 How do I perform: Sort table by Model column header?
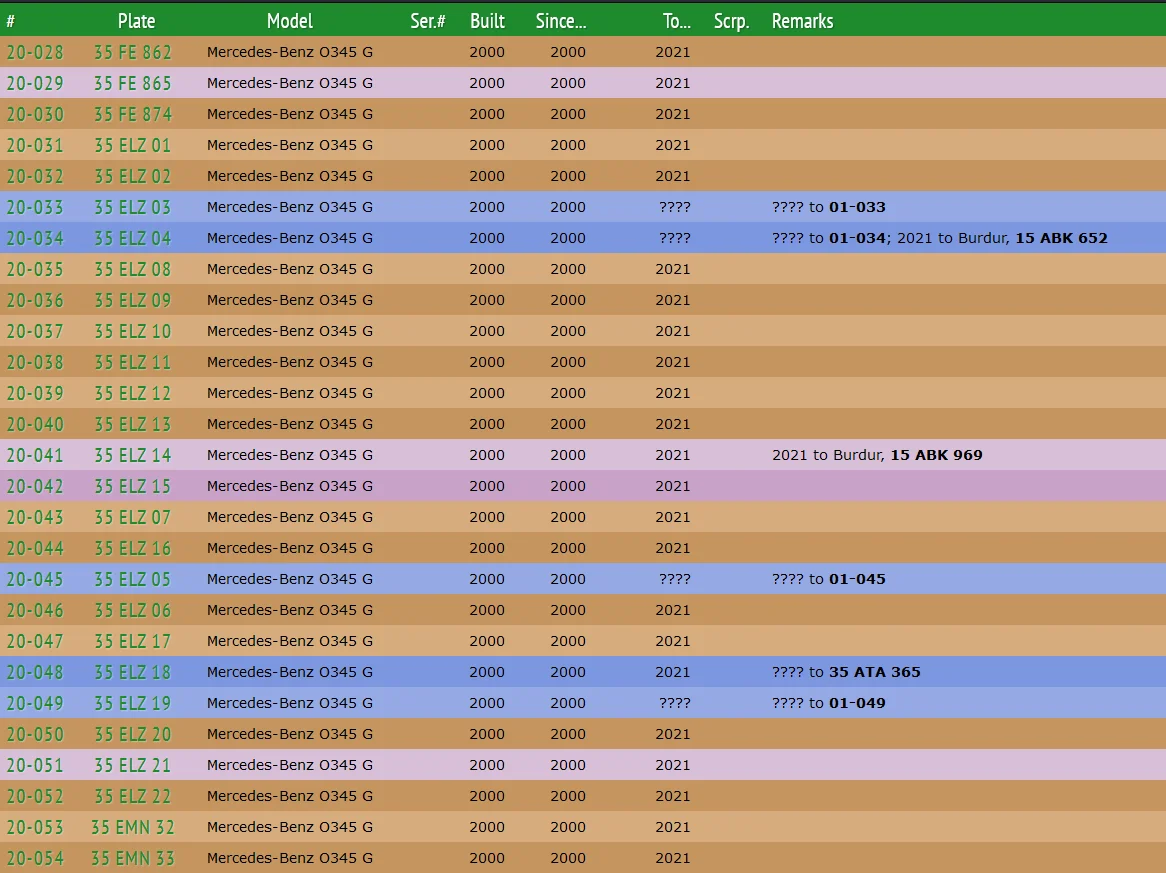click(x=290, y=21)
